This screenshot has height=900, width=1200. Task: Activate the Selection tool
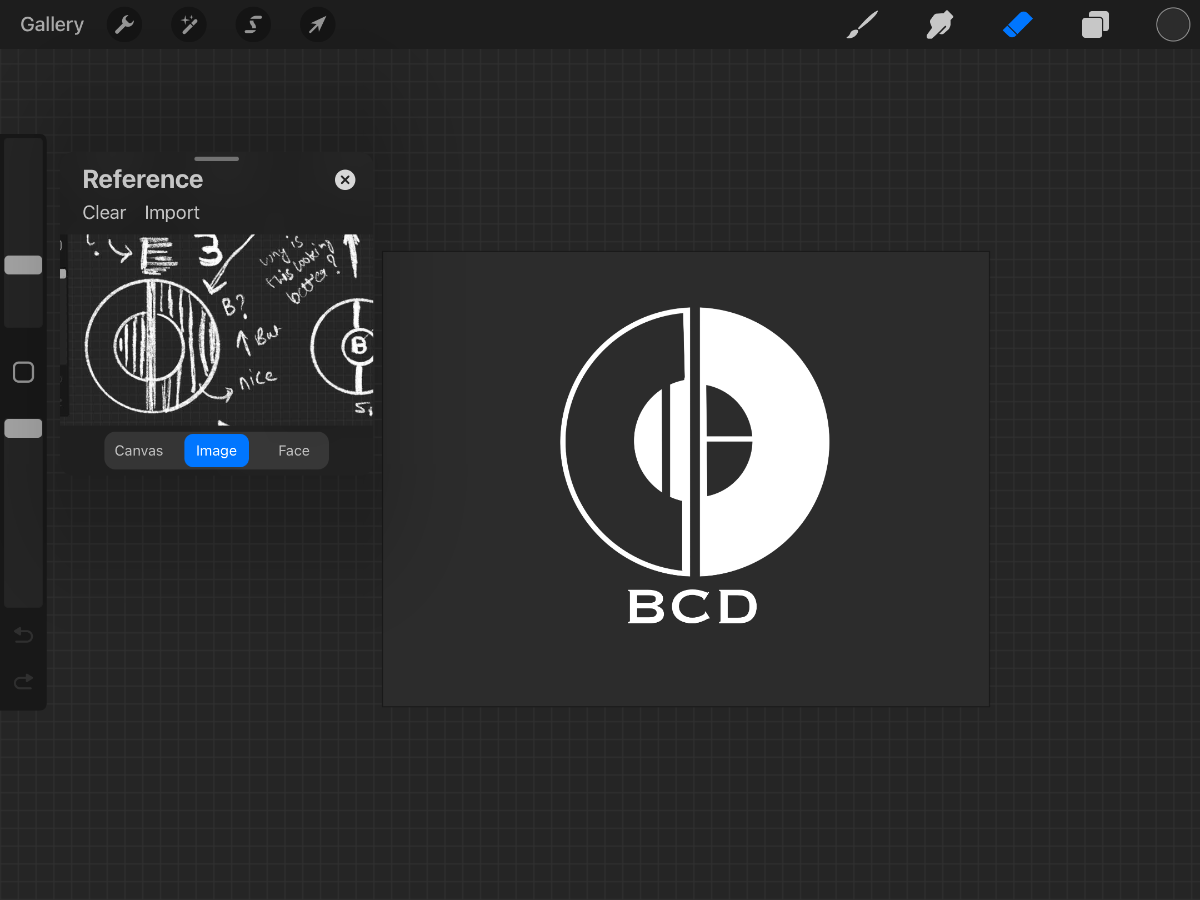253,25
